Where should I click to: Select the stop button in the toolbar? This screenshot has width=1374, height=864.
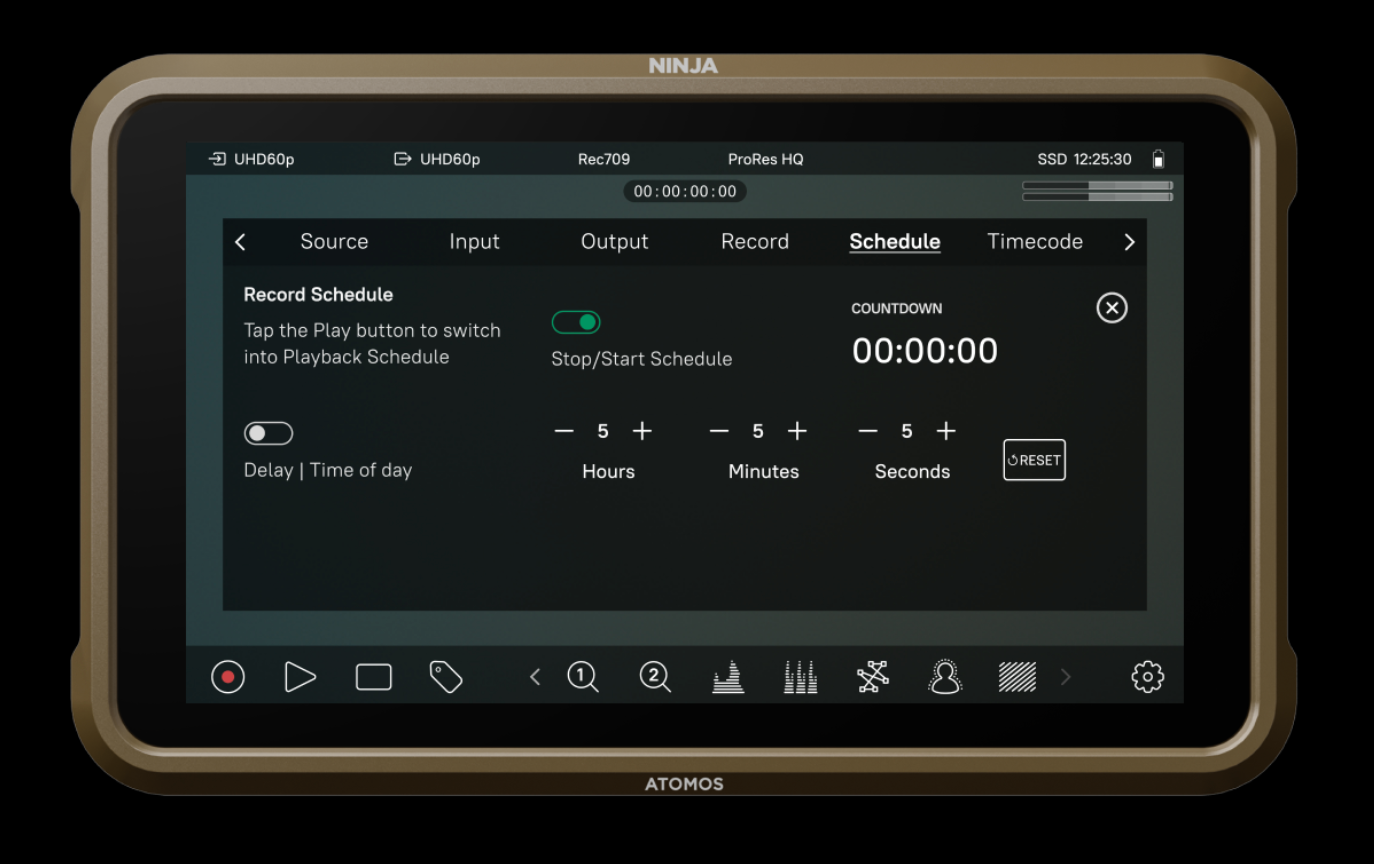pyautogui.click(x=373, y=677)
